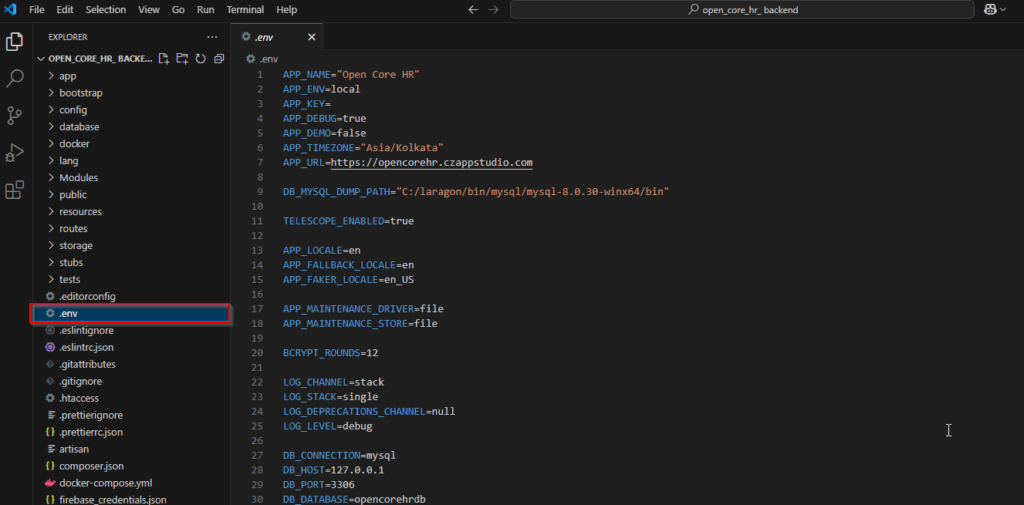Expand the app folder

(x=131, y=76)
